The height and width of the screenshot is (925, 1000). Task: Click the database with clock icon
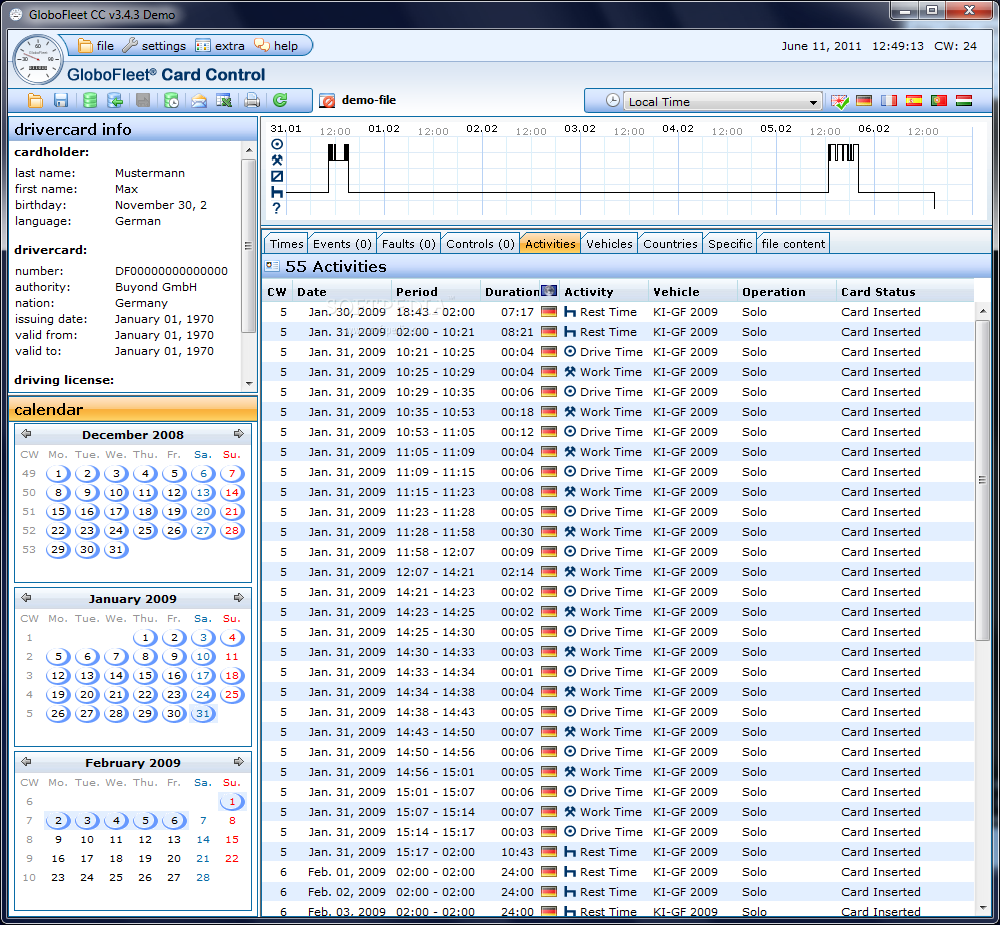(171, 101)
